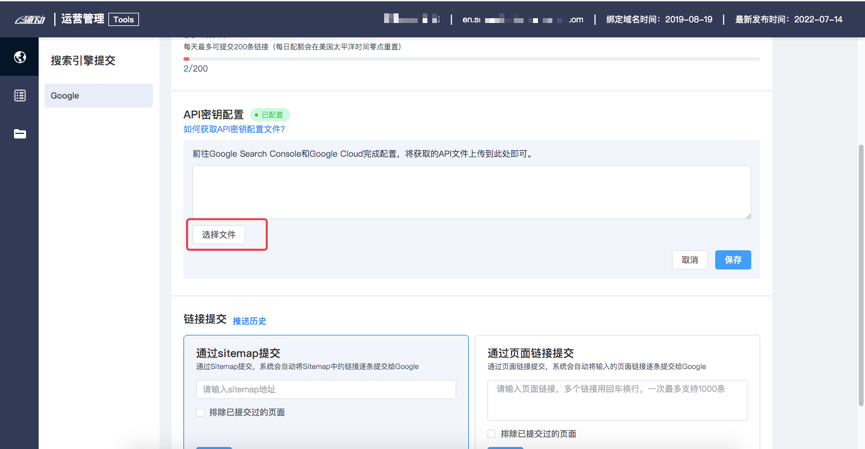Open the 如何获取API密钥配置文件 help link

tap(234, 129)
